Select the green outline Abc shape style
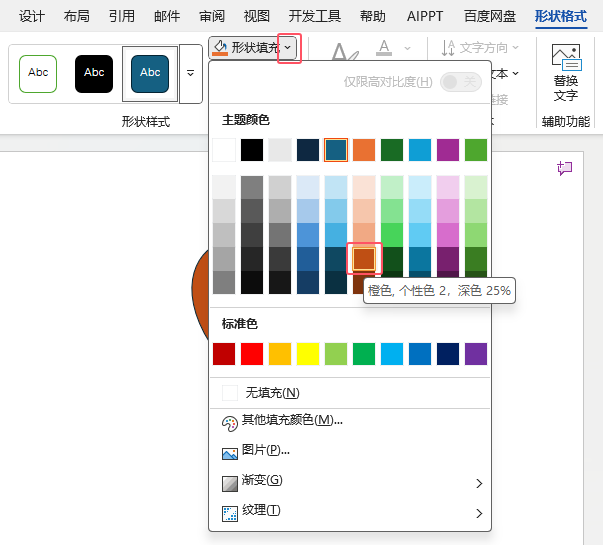Image resolution: width=603 pixels, height=545 pixels. [38, 73]
